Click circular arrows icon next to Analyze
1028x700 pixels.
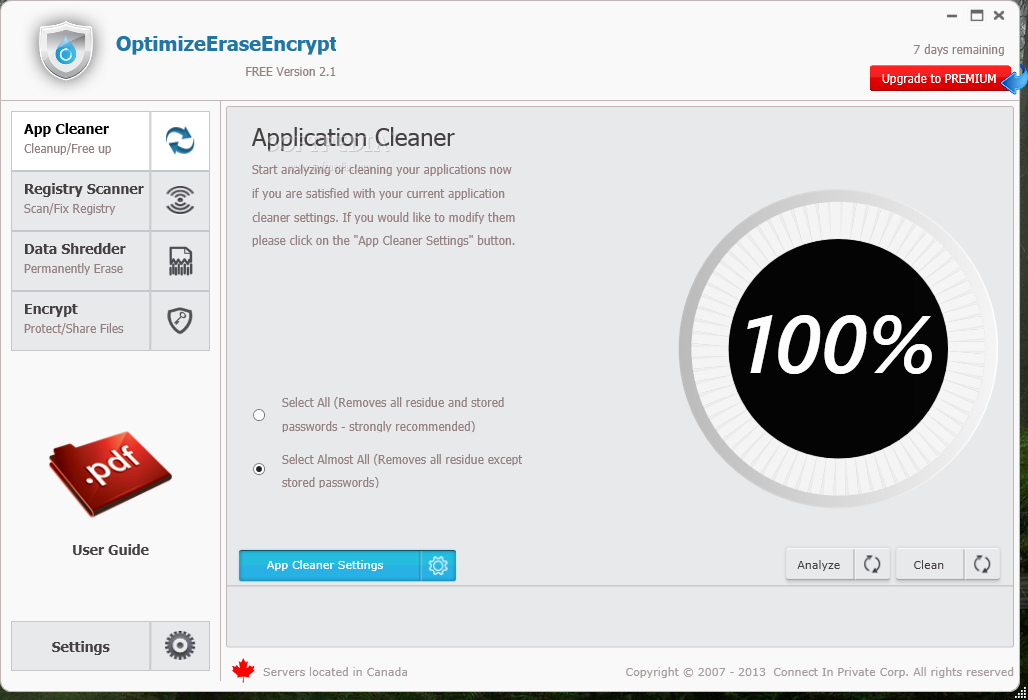872,564
